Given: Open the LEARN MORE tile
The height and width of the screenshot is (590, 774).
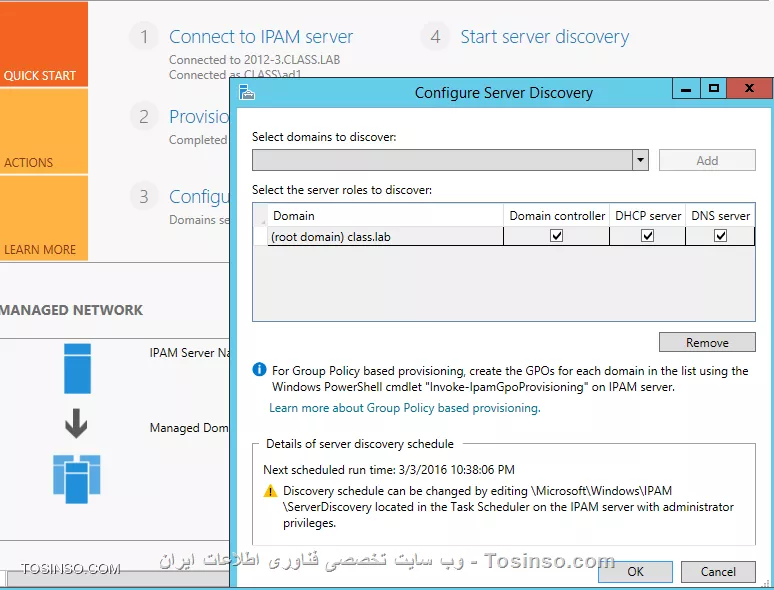Looking at the screenshot, I should pyautogui.click(x=44, y=218).
